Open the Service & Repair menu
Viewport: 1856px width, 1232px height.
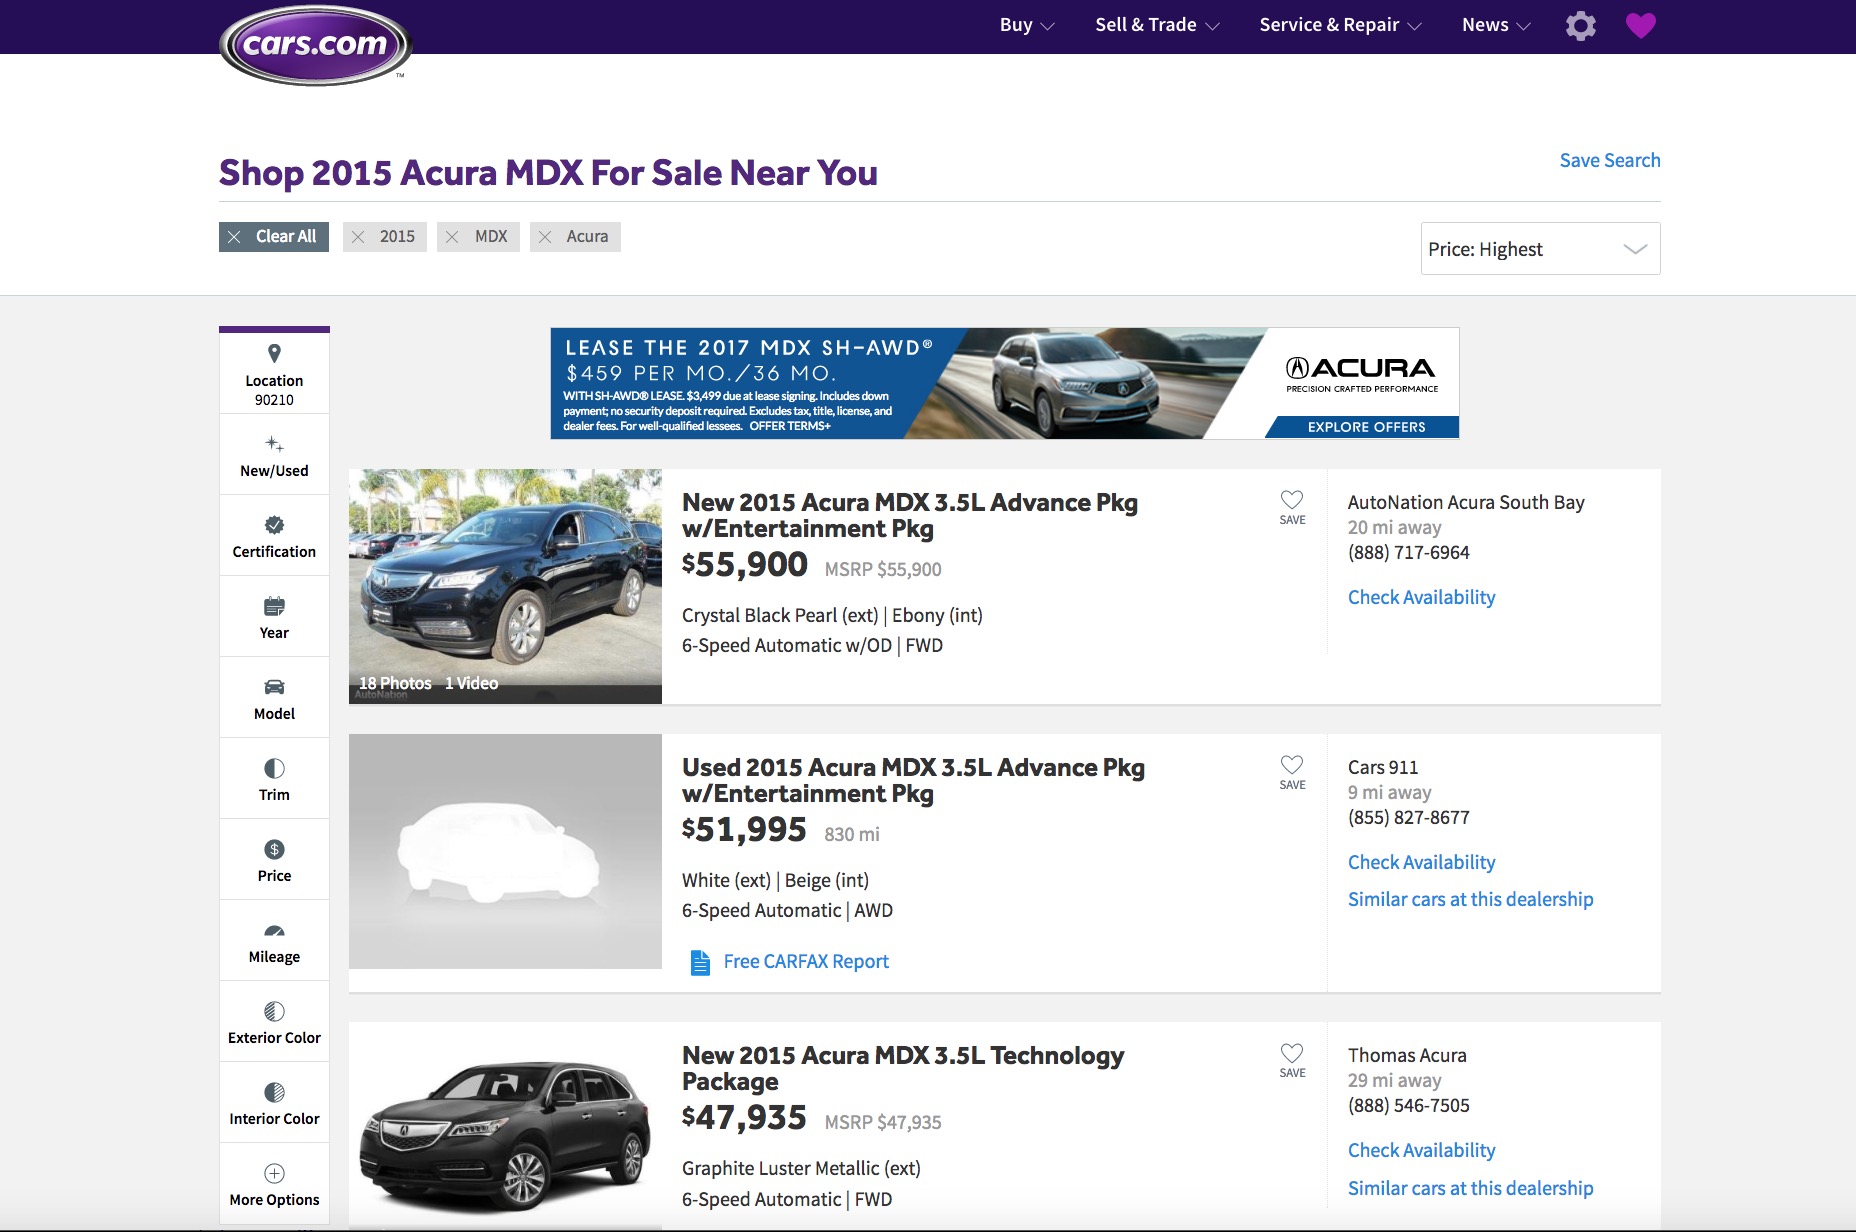pyautogui.click(x=1340, y=25)
